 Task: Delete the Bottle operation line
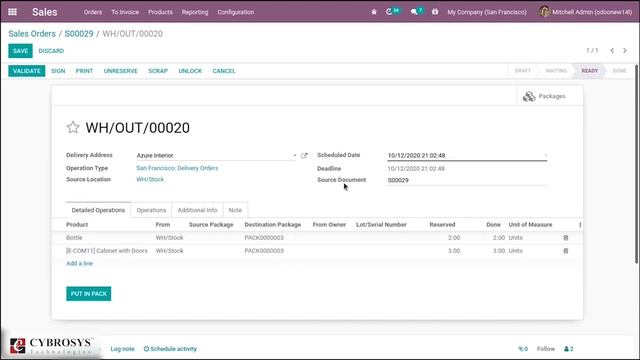point(566,238)
